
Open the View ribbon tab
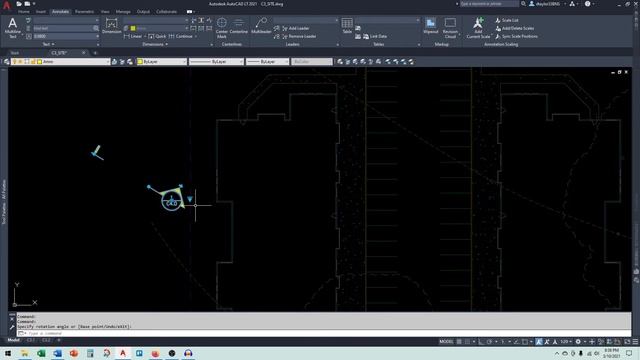pyautogui.click(x=105, y=12)
